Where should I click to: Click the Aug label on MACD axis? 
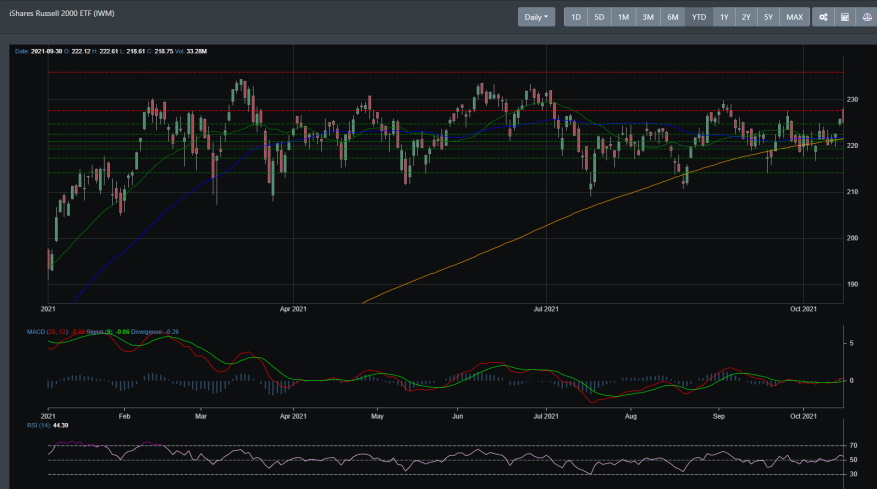click(x=630, y=416)
